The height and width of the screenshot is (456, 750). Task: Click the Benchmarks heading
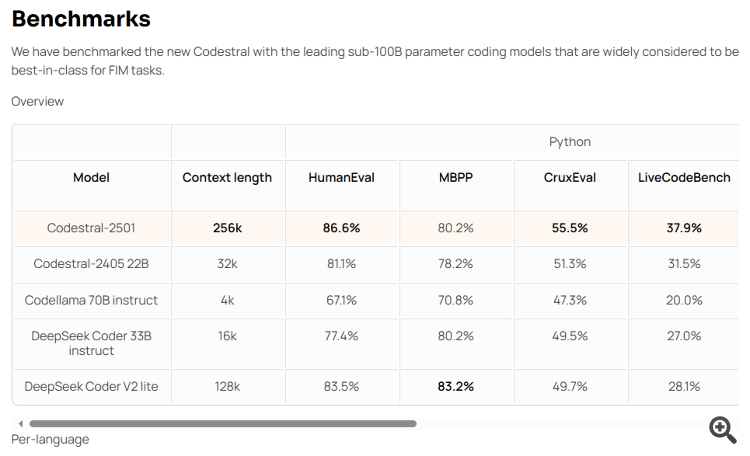tap(81, 19)
